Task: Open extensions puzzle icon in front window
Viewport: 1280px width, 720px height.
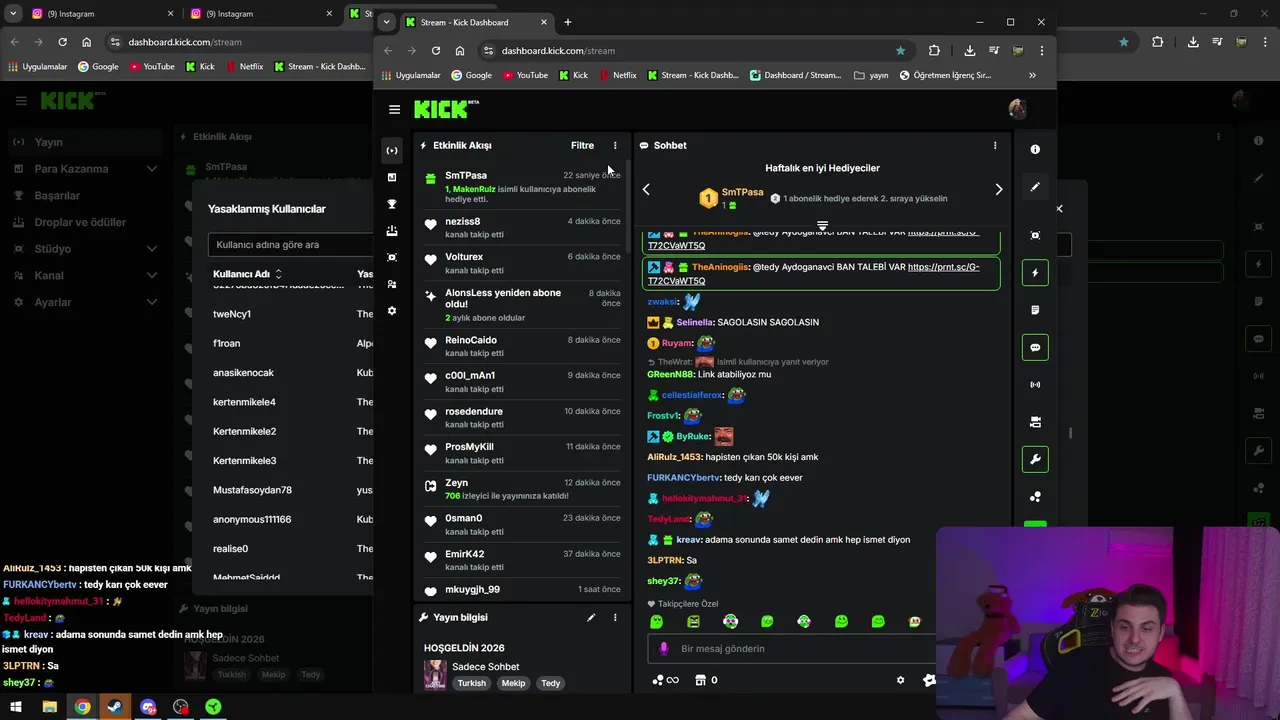Action: point(934,51)
